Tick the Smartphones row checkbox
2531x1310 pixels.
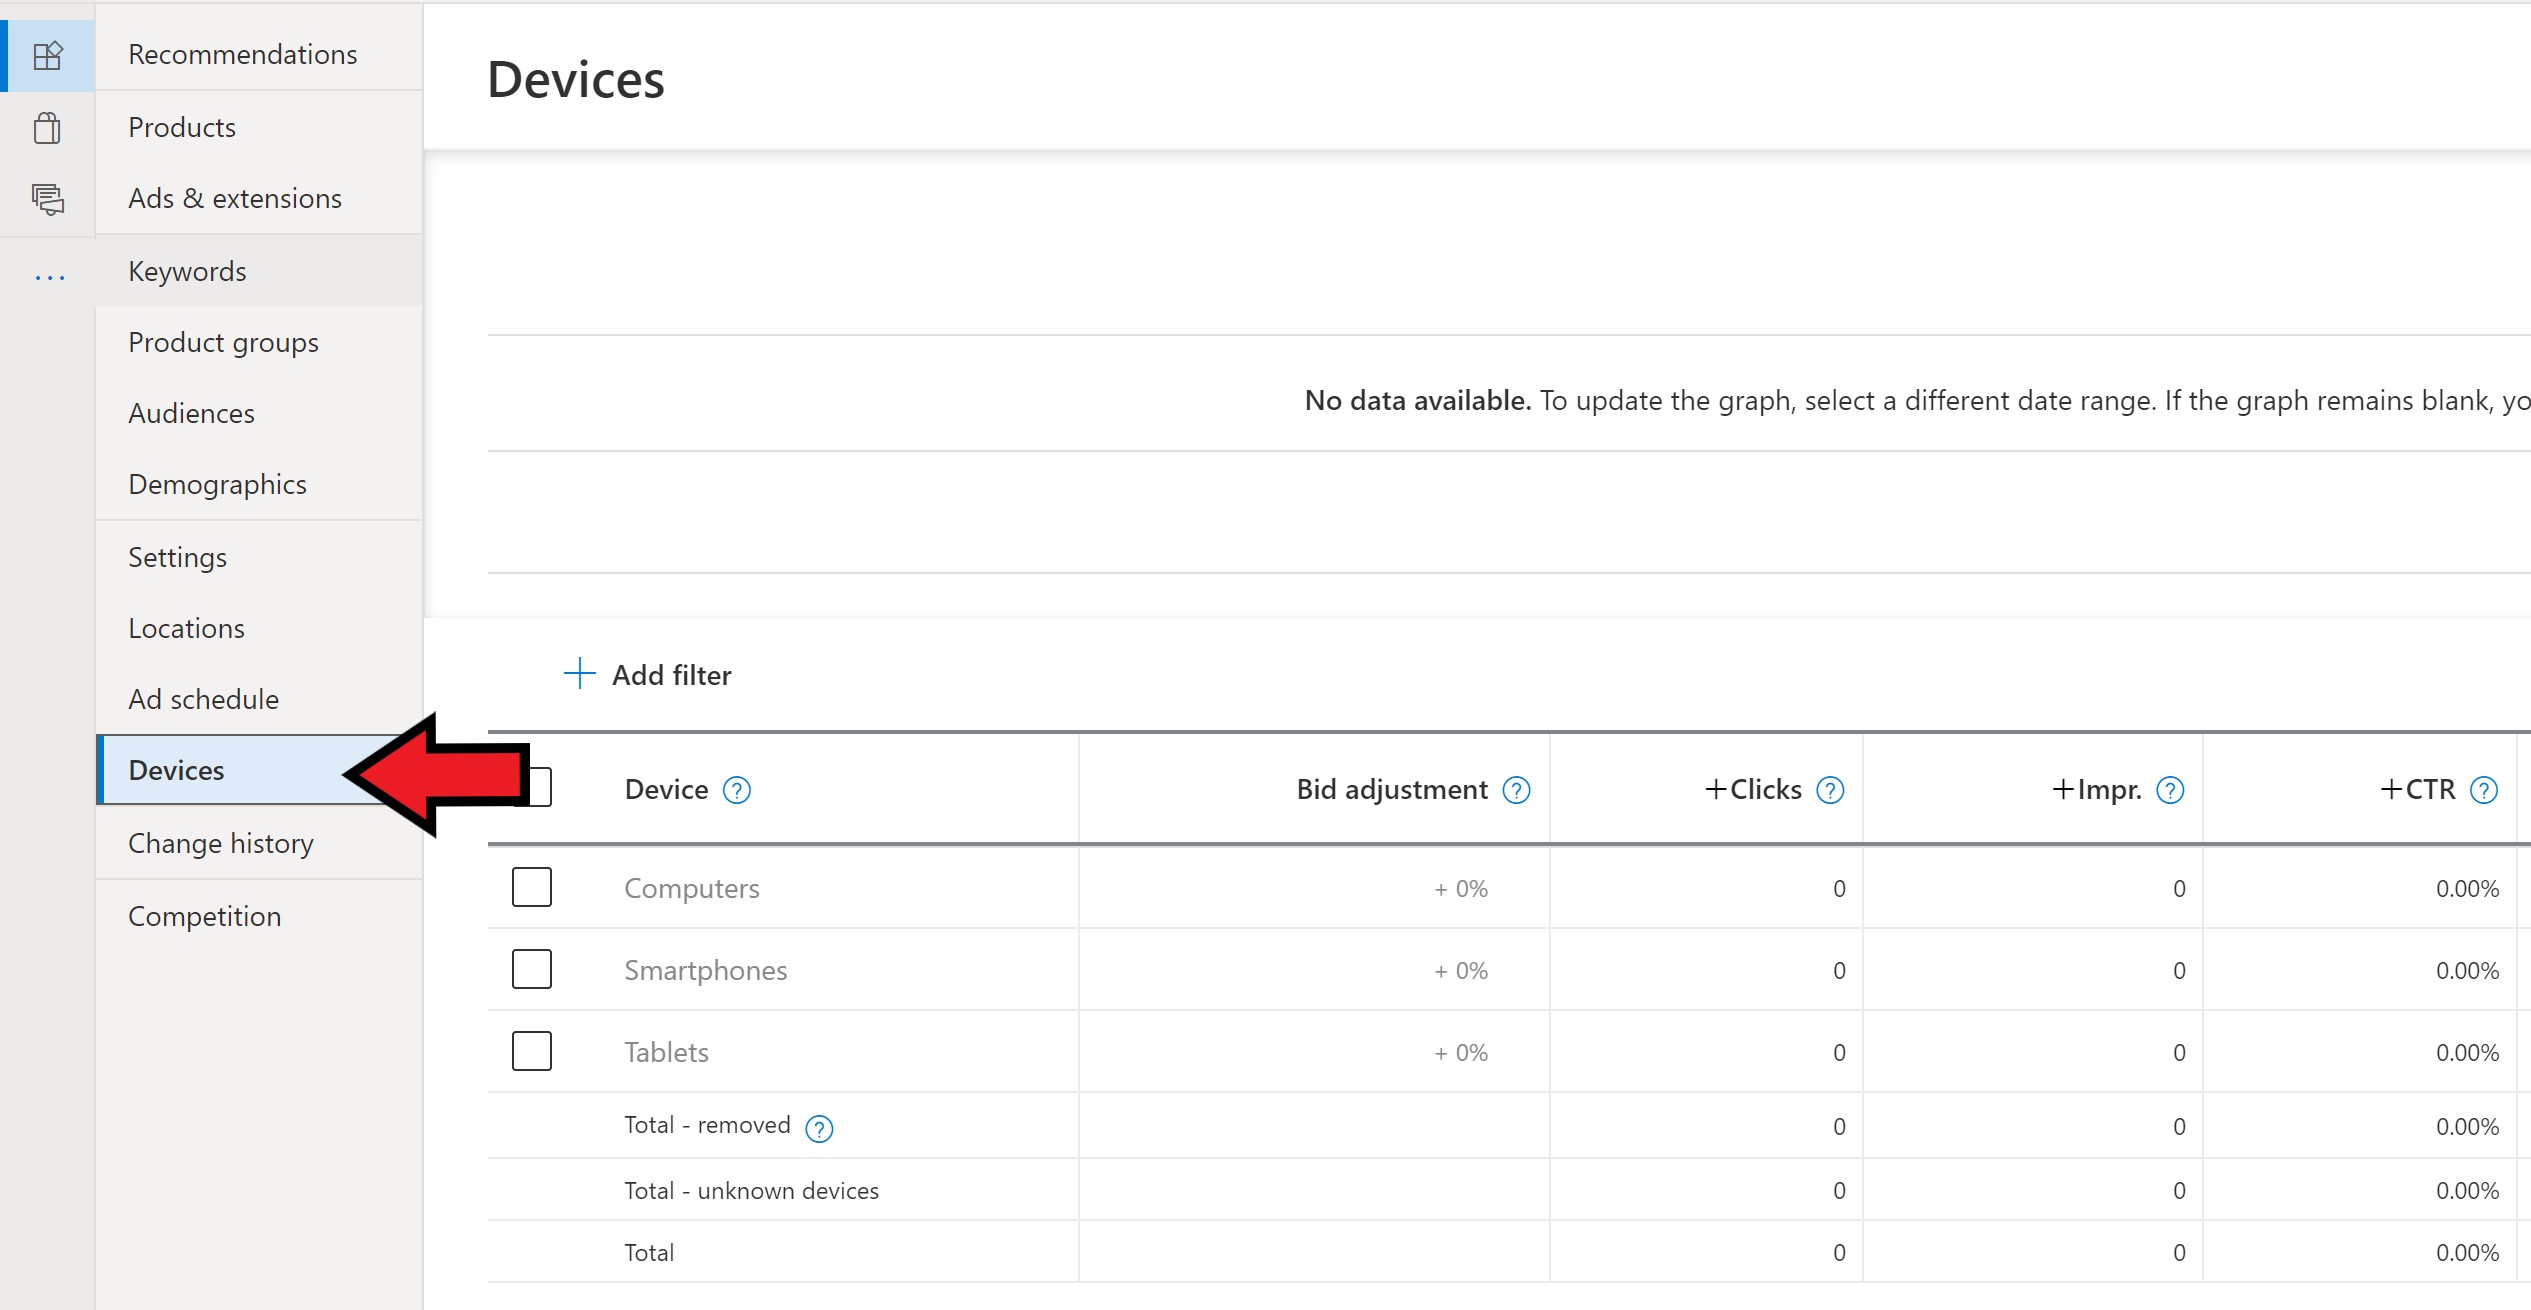[532, 969]
